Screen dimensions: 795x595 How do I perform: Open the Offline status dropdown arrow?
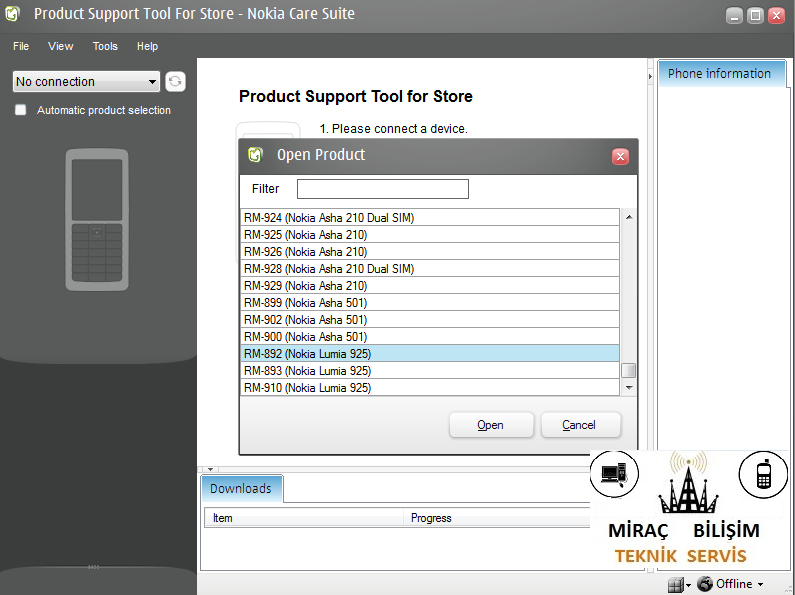(x=760, y=584)
